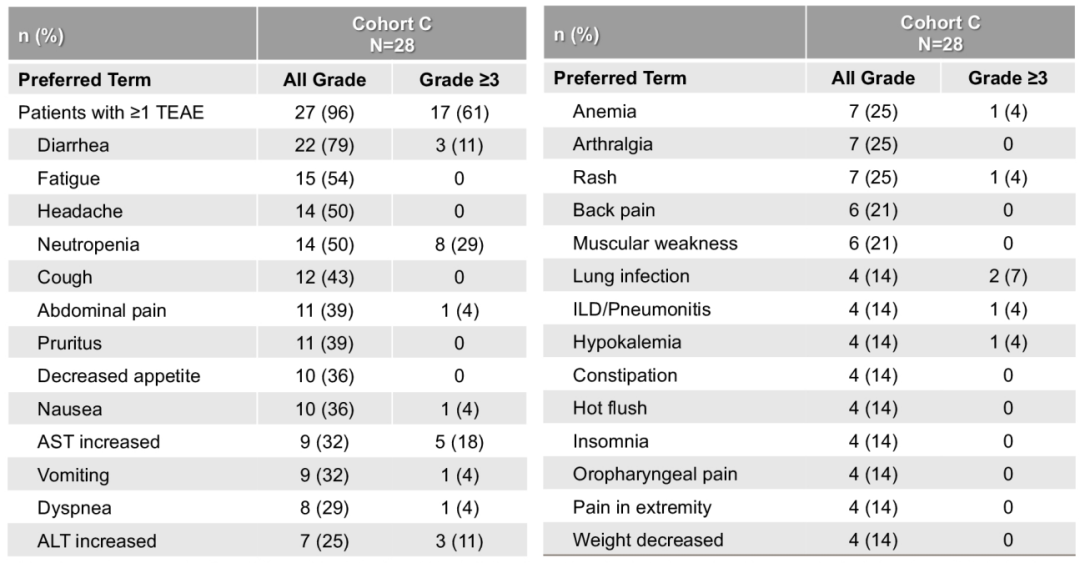Click the "17 (61)" Grade ≥3 value
Screen dimensions: 1080x563
459,112
